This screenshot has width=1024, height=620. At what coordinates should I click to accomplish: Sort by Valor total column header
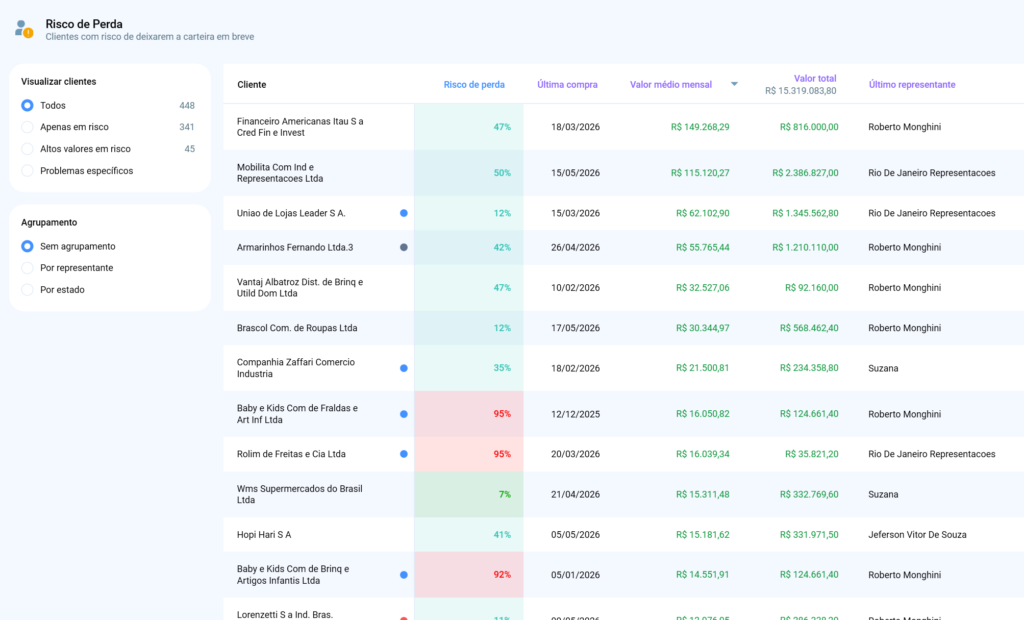815,78
